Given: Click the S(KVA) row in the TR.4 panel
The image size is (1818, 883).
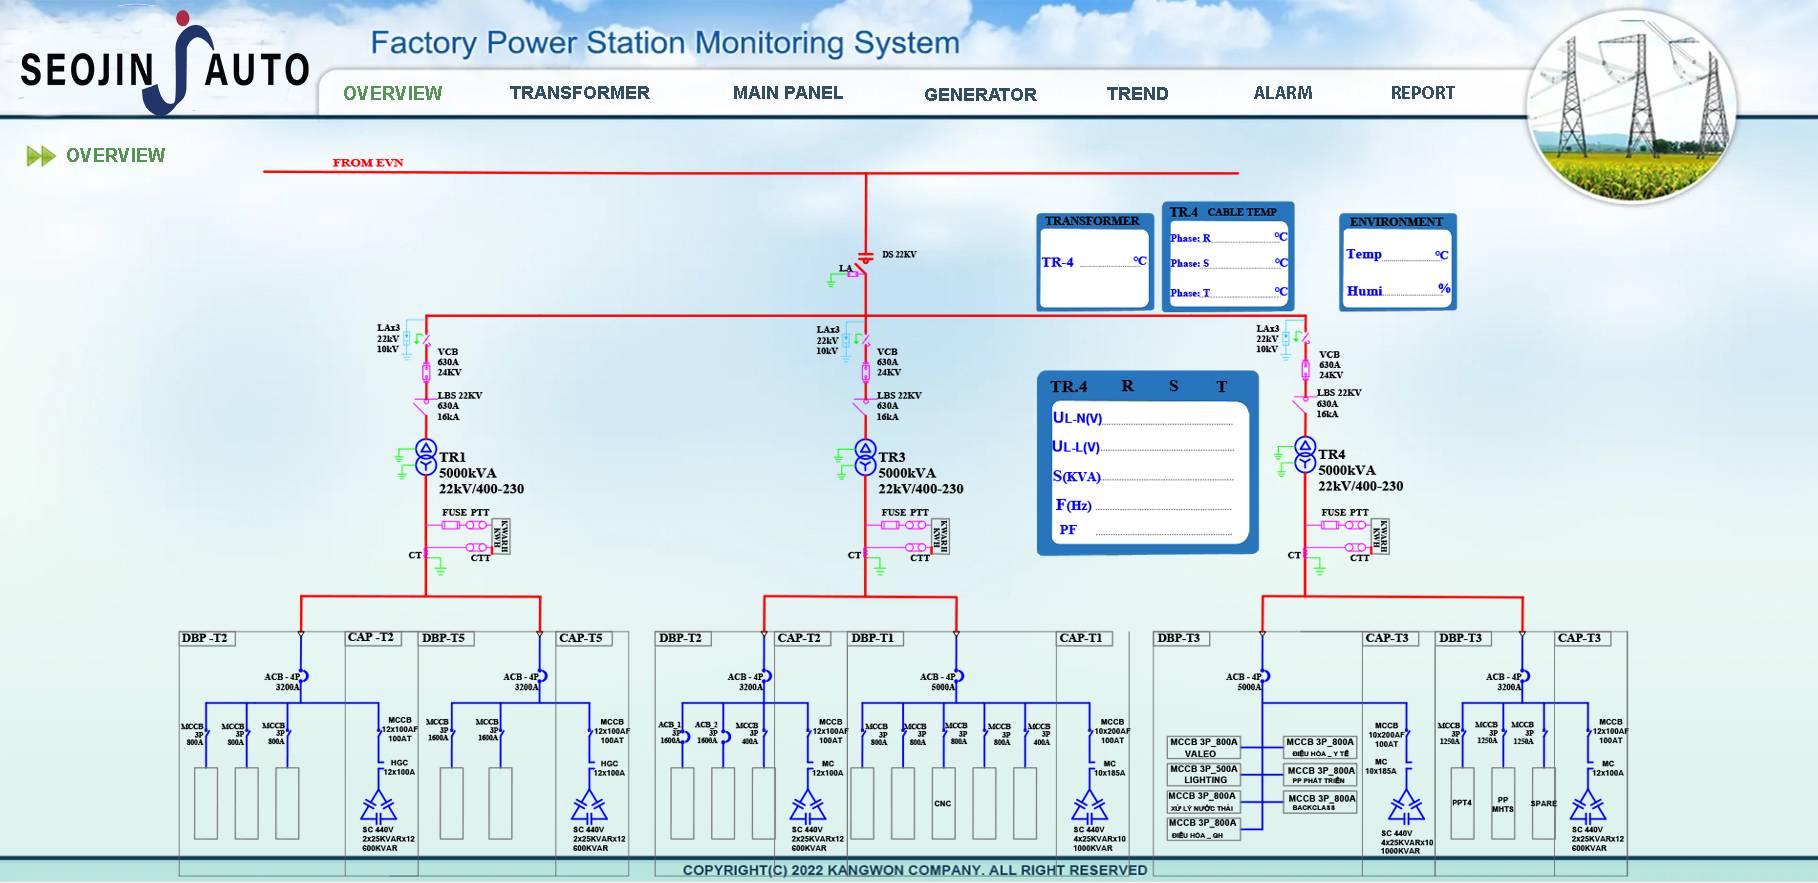Looking at the screenshot, I should pos(1143,476).
